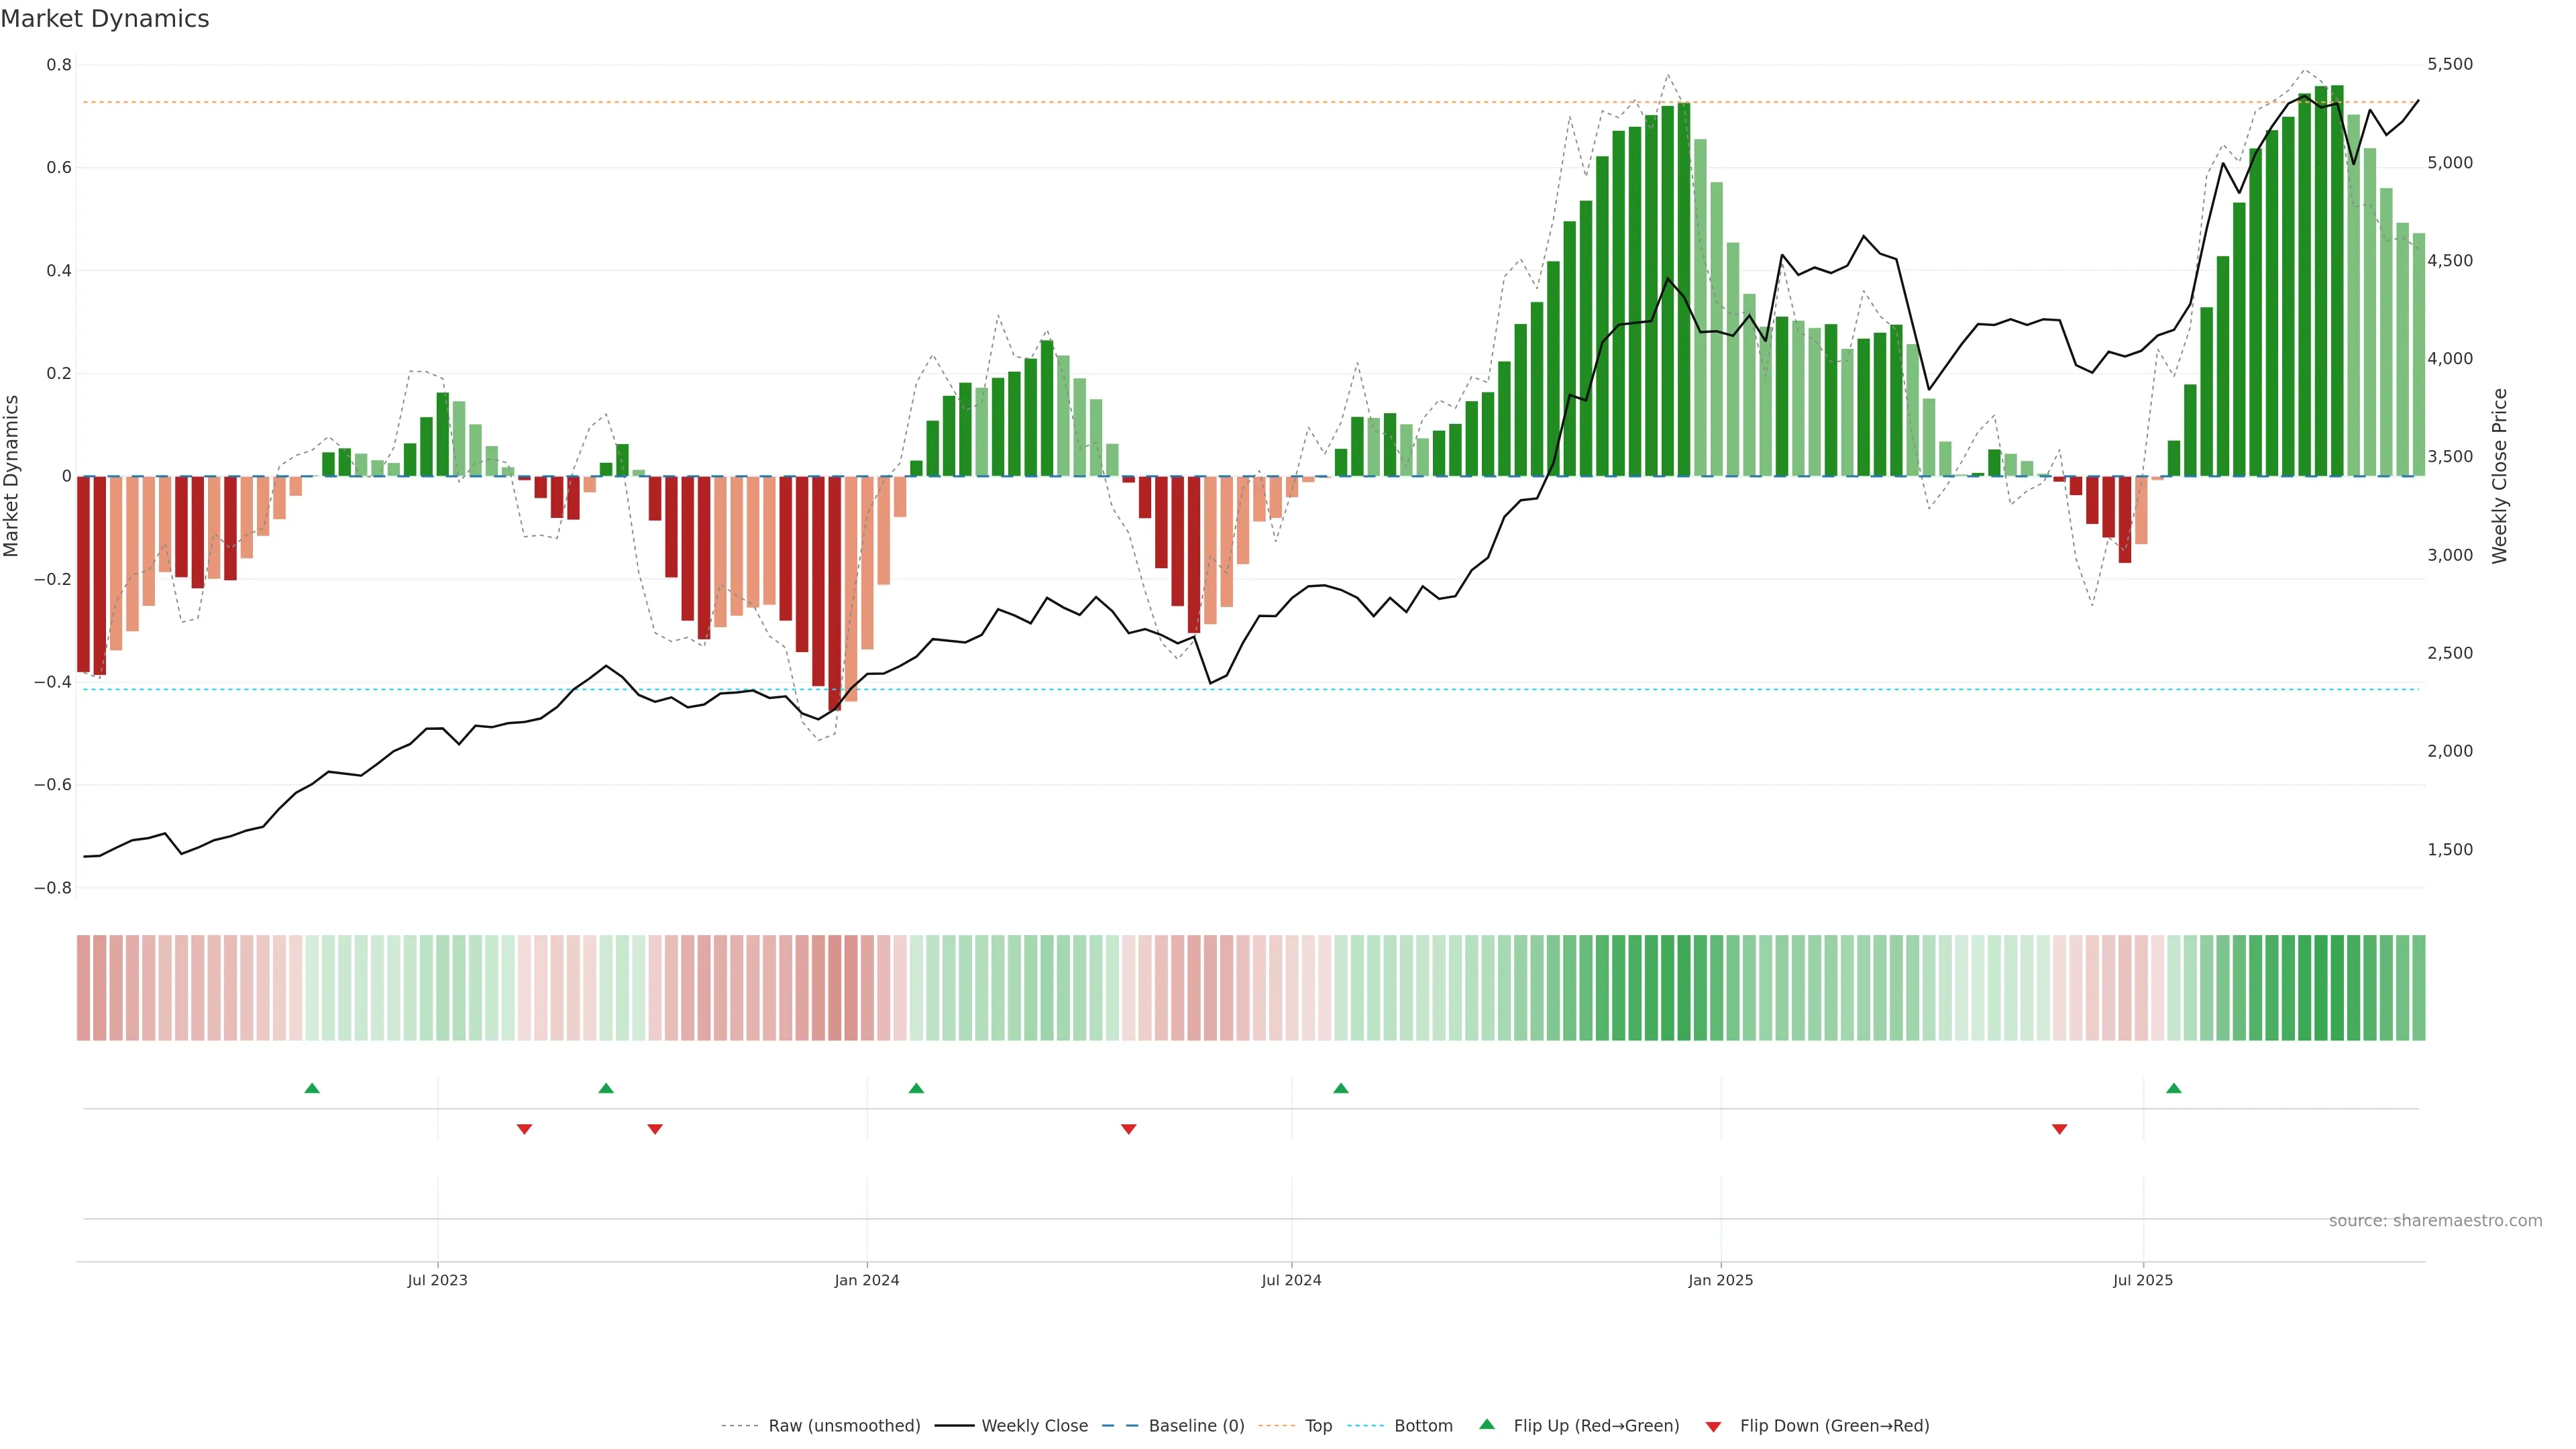Click the leftmost red Flip Down triangle marker
This screenshot has height=1449, width=2576.
click(524, 1129)
